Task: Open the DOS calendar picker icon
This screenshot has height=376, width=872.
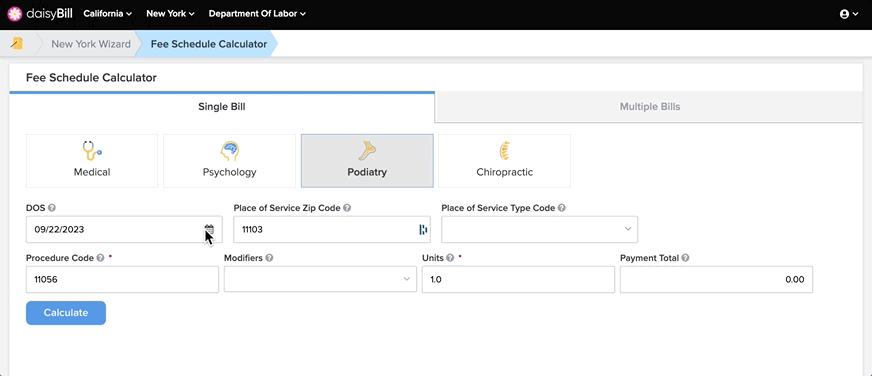Action: [209, 229]
